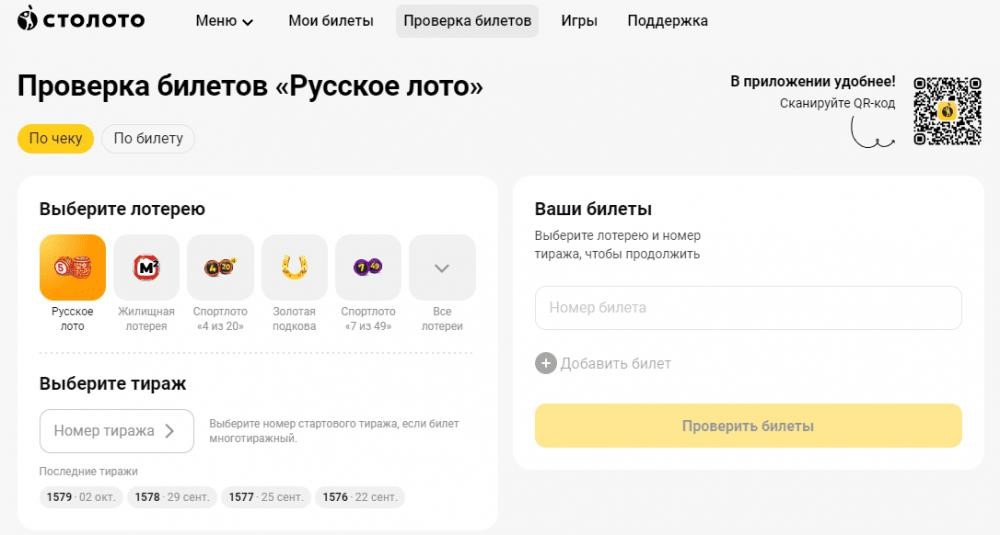Open the Мои билеты tab
The image size is (1000, 535).
330,21
